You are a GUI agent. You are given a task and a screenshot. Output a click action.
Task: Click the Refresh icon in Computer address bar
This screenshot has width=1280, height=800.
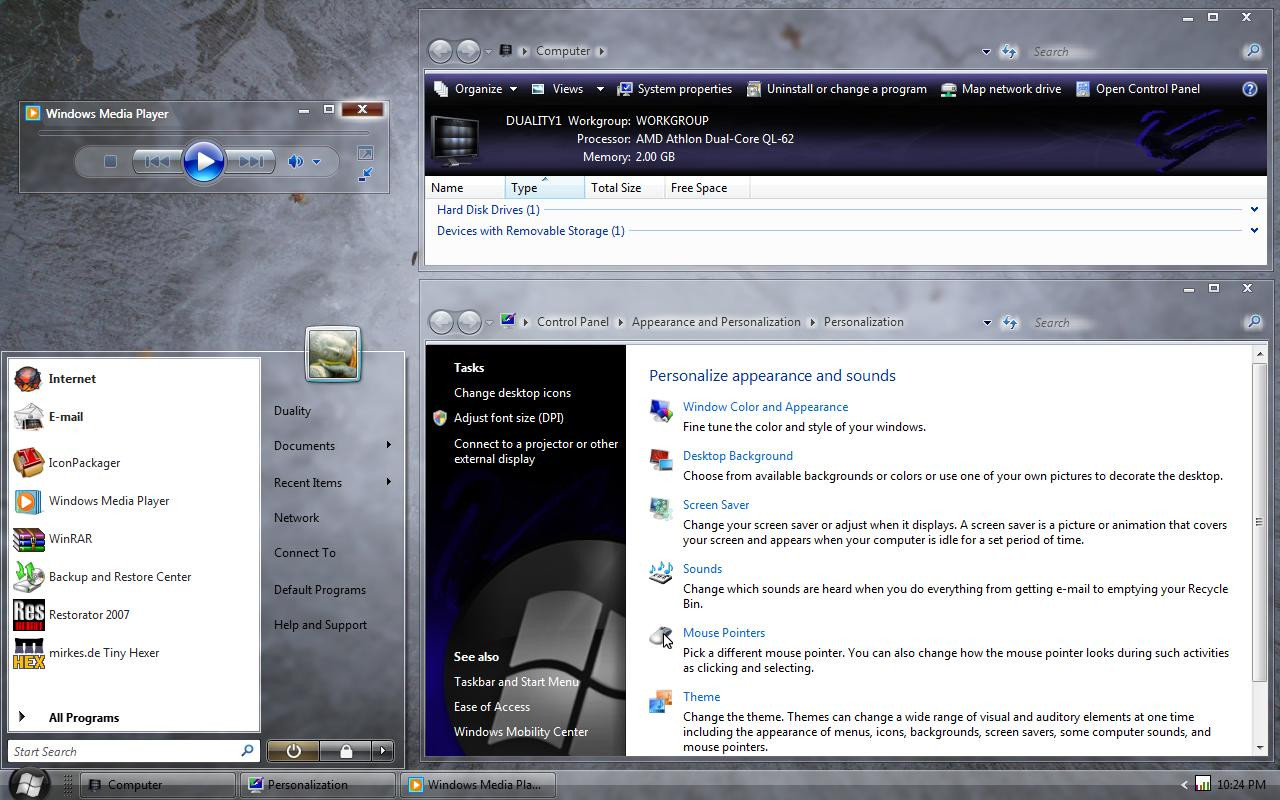1008,51
